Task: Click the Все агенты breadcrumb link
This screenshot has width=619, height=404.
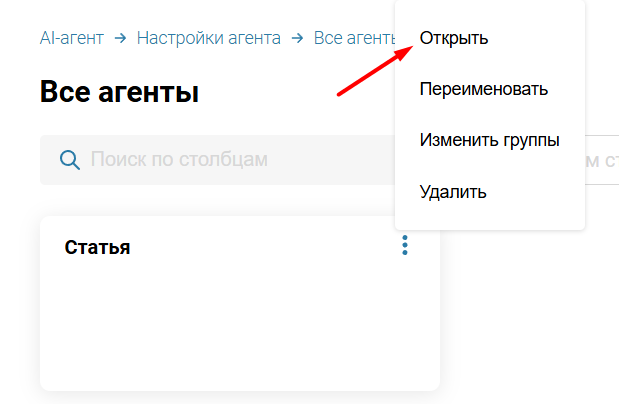Action: click(x=354, y=38)
